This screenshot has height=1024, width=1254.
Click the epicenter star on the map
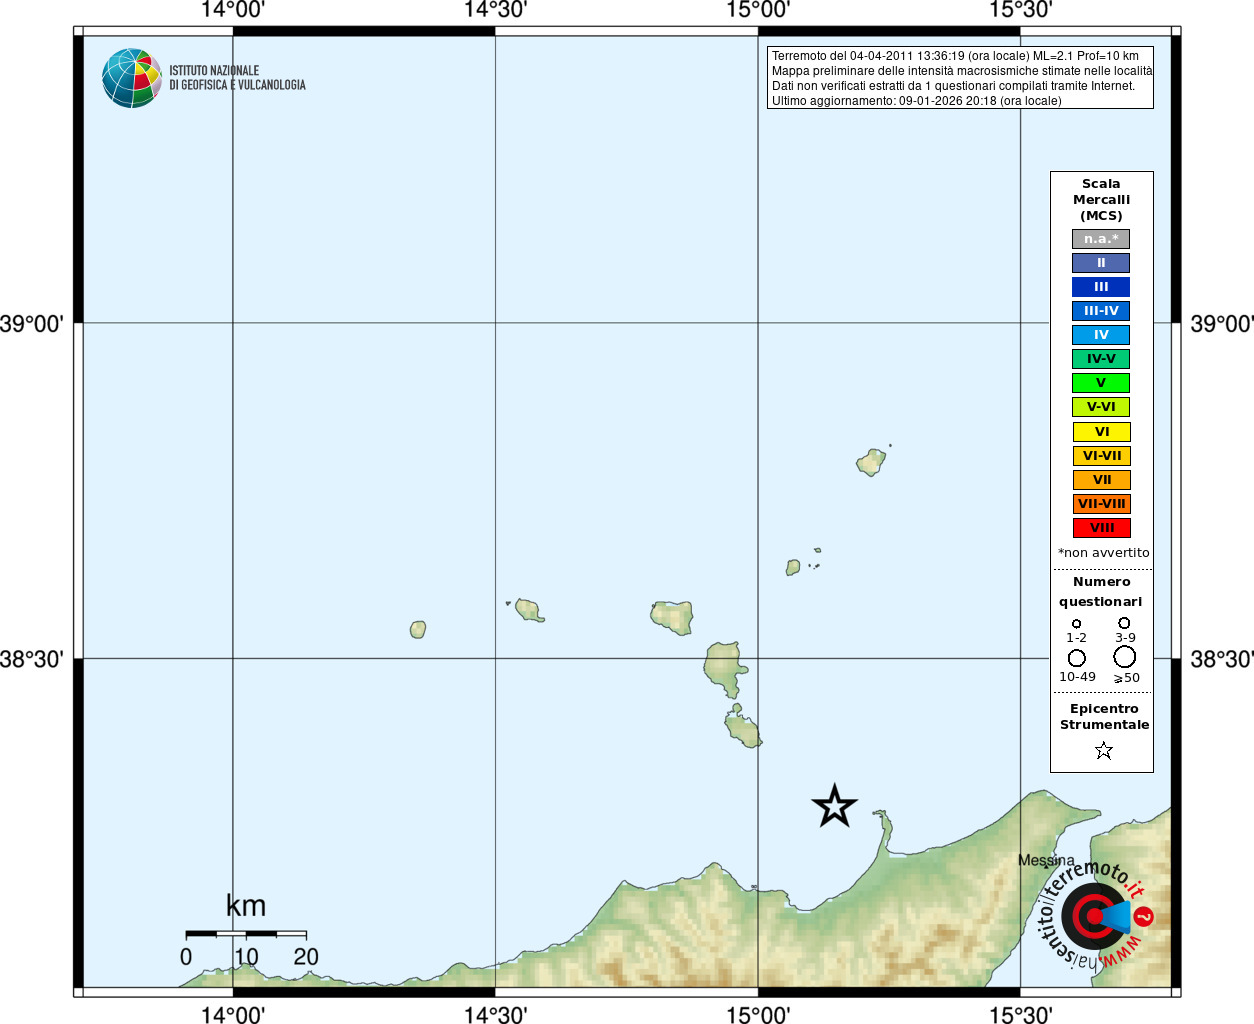point(835,806)
